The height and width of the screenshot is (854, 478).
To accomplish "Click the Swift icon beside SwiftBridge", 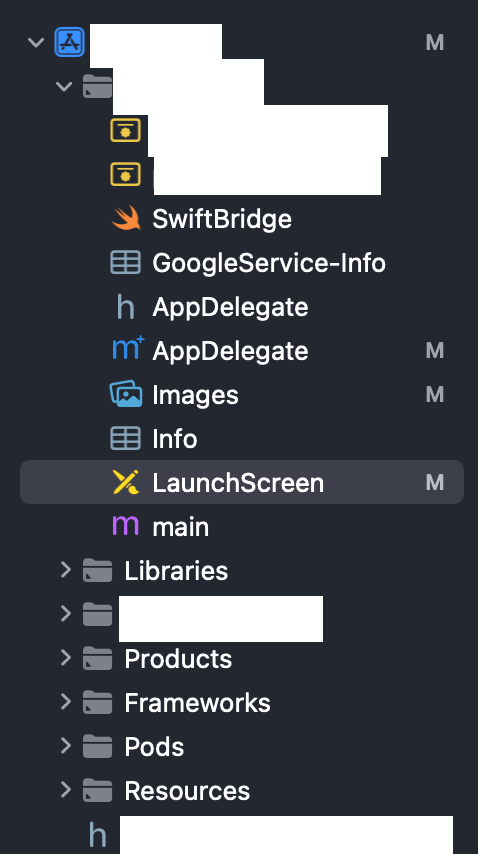I will coord(126,218).
